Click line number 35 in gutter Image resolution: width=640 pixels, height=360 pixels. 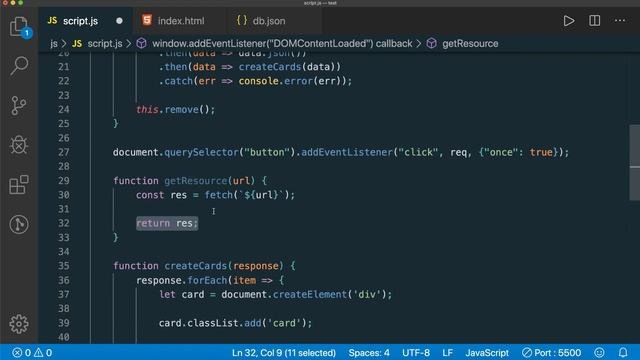(x=64, y=266)
